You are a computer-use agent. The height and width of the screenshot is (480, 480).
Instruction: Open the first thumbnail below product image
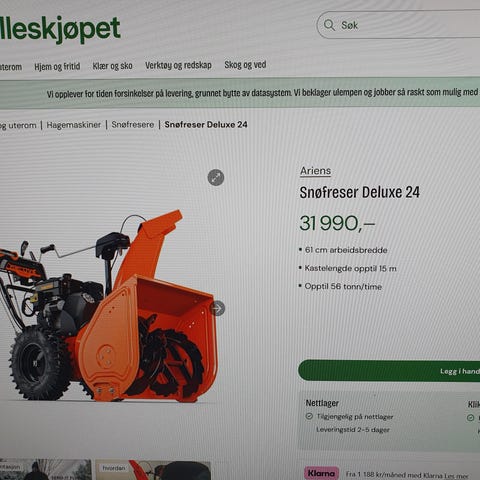[45, 470]
